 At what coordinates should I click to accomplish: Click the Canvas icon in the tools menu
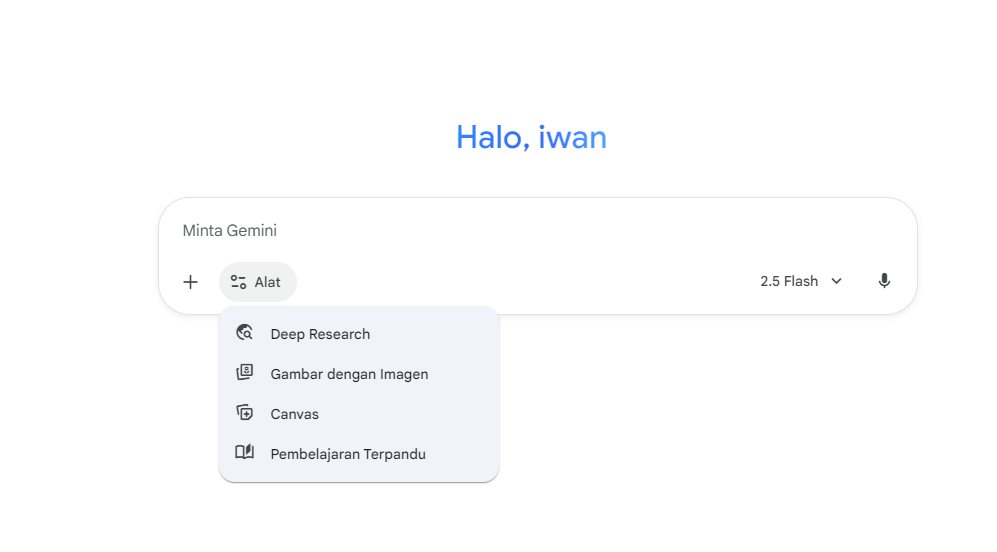pos(245,413)
